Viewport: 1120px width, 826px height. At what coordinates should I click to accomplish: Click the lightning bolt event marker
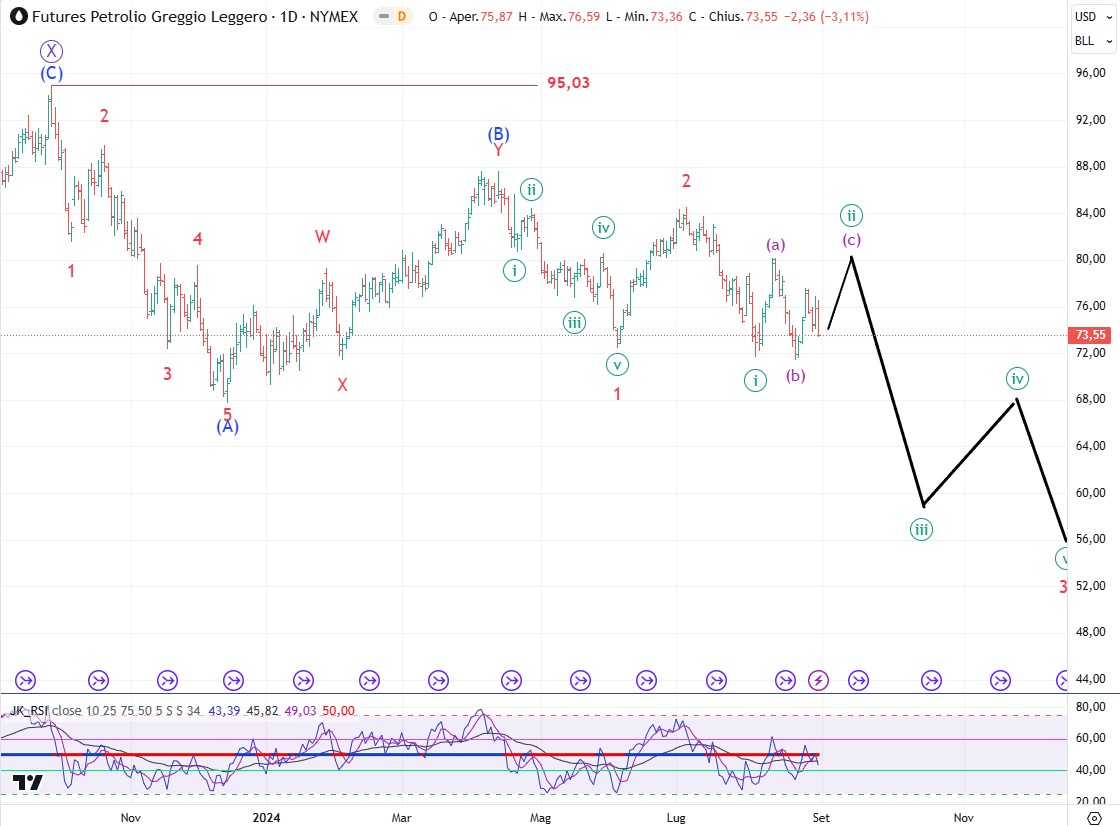click(818, 680)
